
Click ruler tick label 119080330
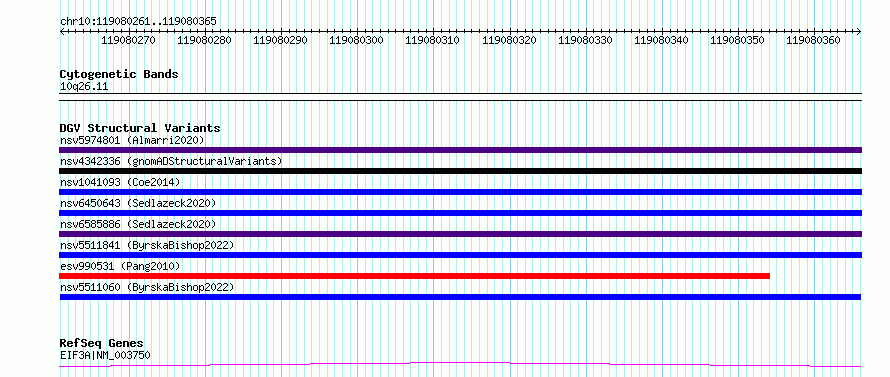pos(585,40)
